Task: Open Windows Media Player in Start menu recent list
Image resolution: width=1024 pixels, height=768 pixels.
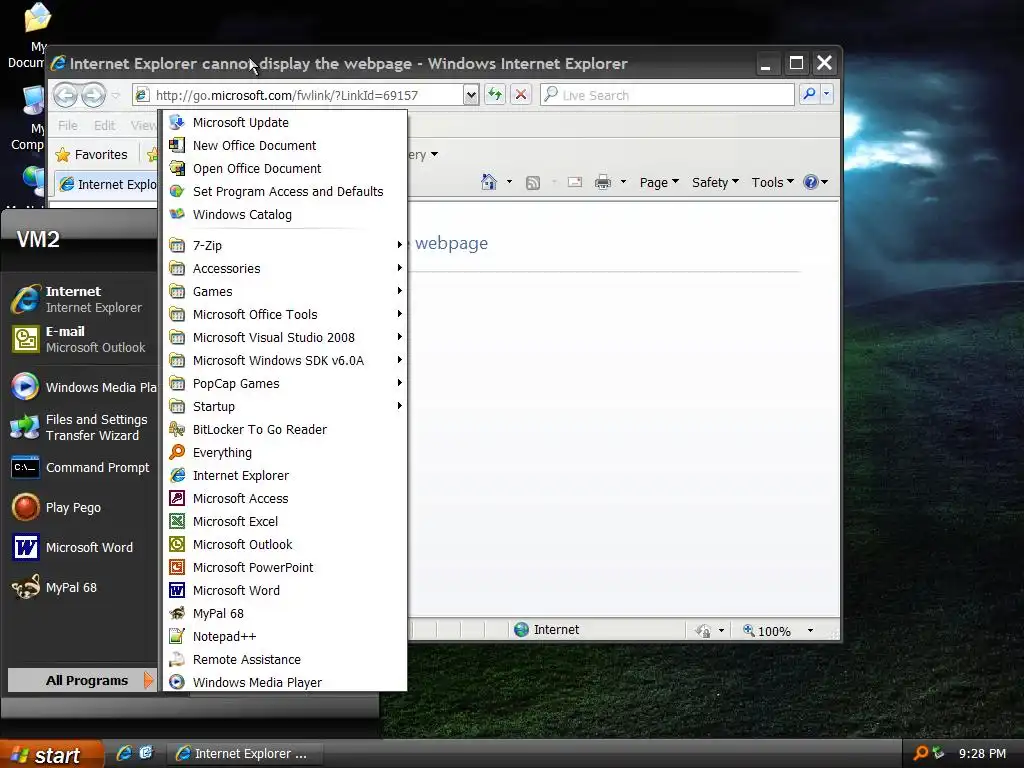Action: 82,387
